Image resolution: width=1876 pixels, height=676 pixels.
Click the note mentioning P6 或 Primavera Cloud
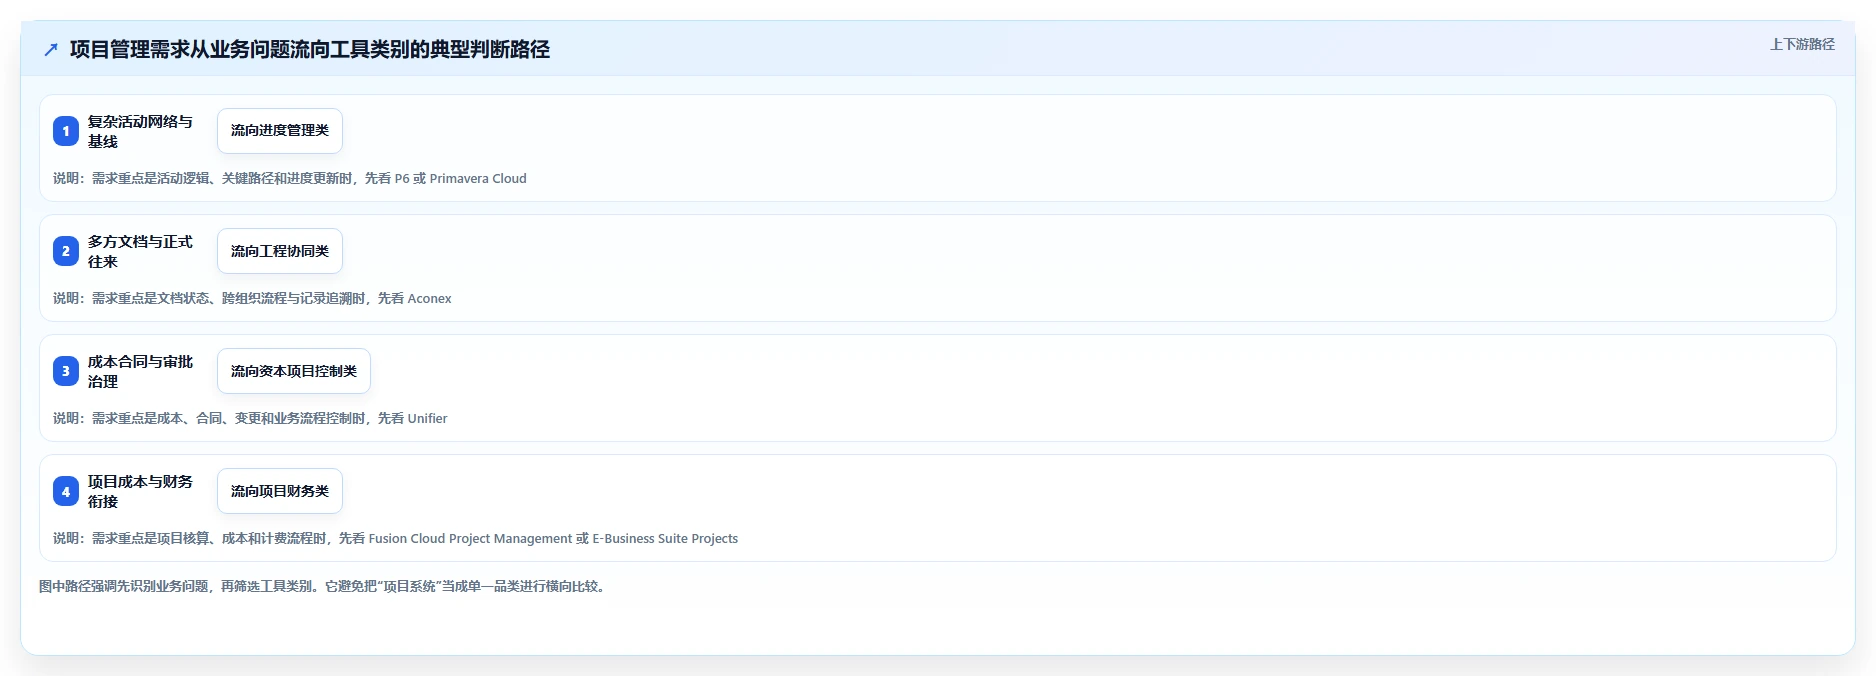point(290,178)
